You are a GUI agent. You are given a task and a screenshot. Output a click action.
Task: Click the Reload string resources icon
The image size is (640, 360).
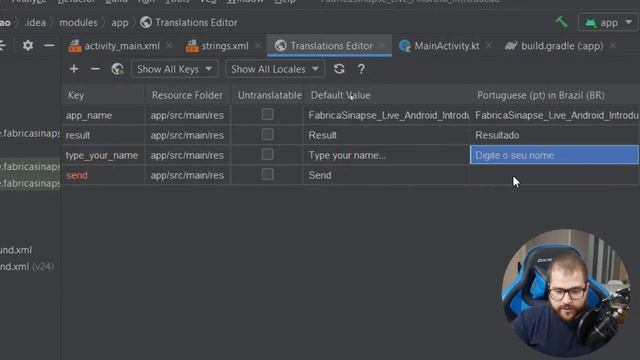[339, 69]
